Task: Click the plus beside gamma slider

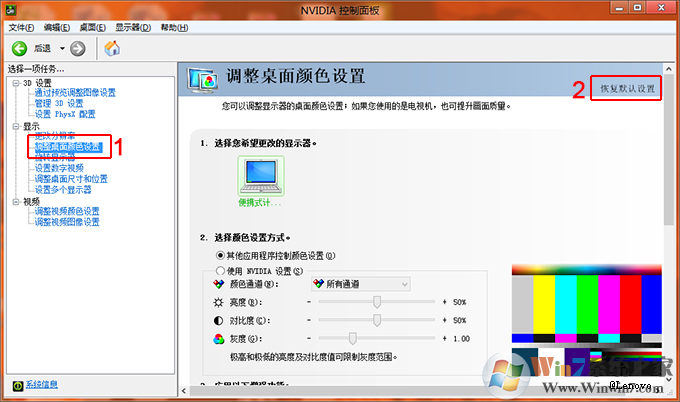Action: [445, 338]
